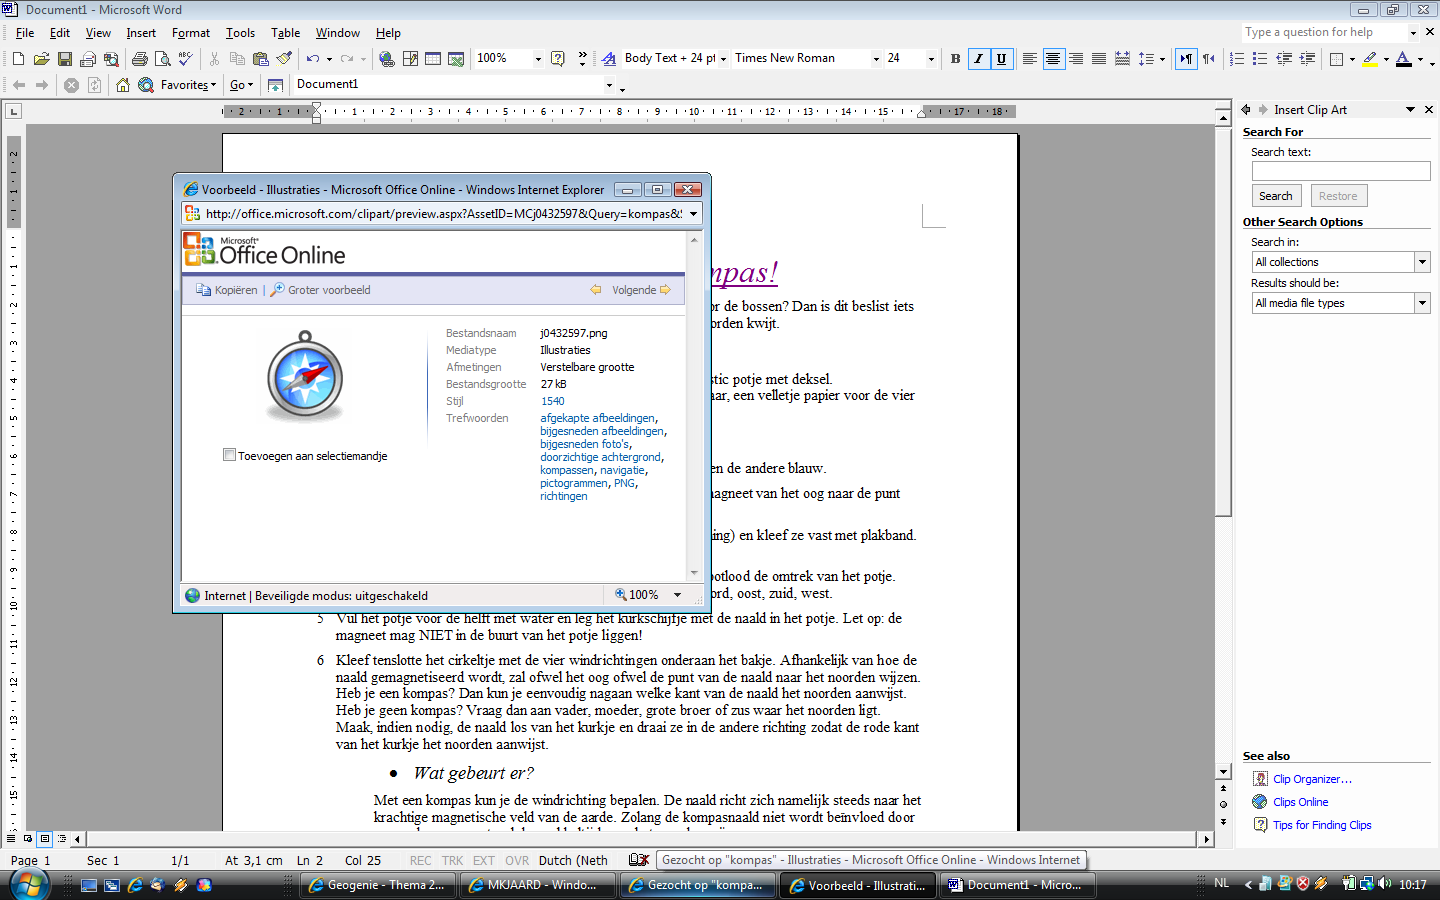
Task: Justify the paragraph text
Action: tap(1099, 59)
